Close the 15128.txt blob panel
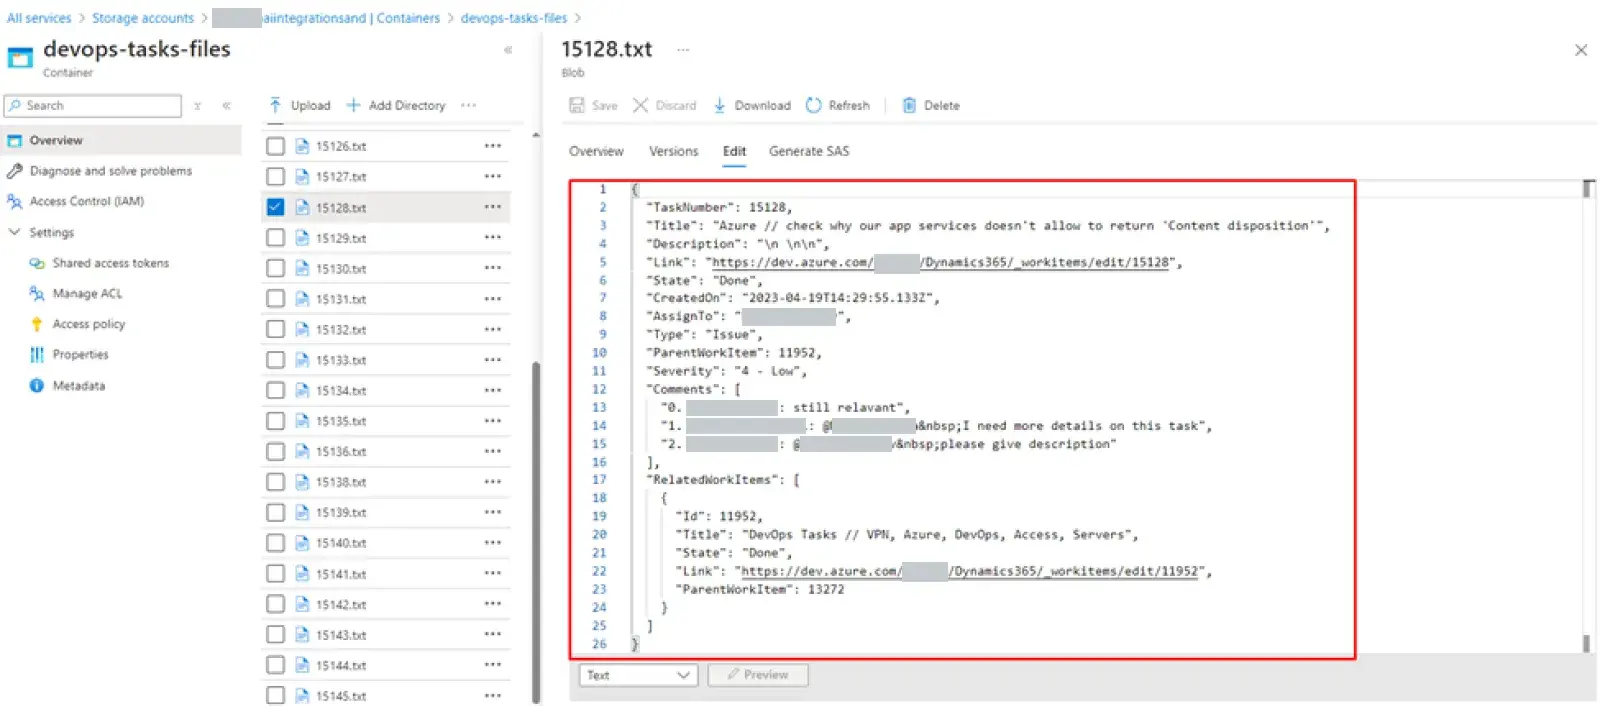Screen dimensions: 1600x706 [x=1581, y=50]
